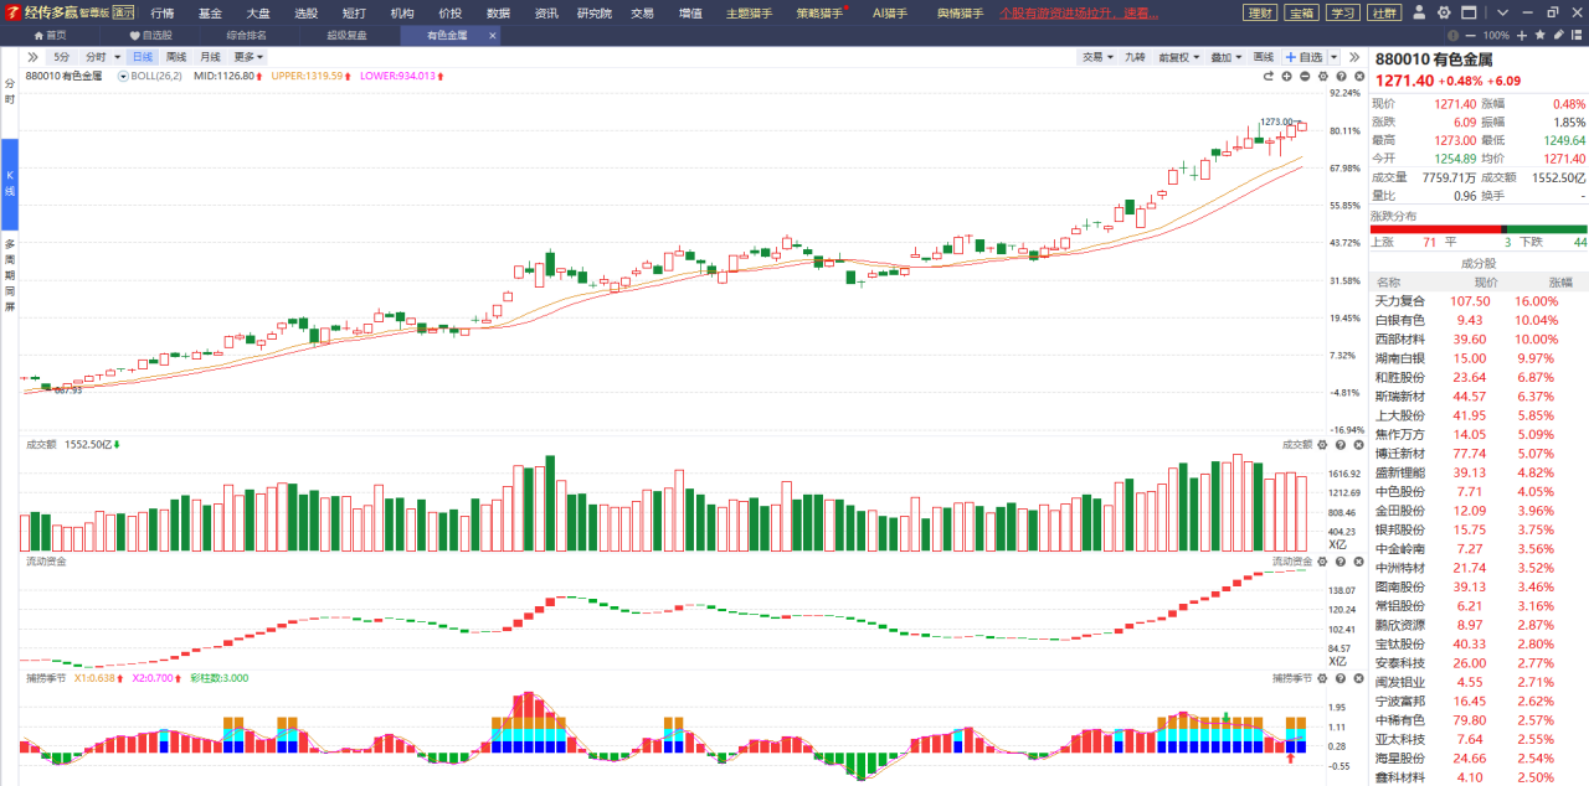Click the pencil edit icon in top-right toolbar
The width and height of the screenshot is (1589, 786).
1558,35
